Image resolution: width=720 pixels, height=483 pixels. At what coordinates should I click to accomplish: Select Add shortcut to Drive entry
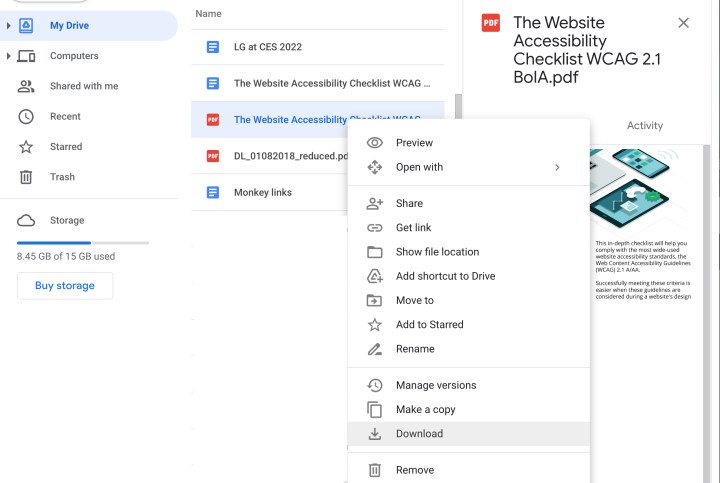click(x=468, y=276)
